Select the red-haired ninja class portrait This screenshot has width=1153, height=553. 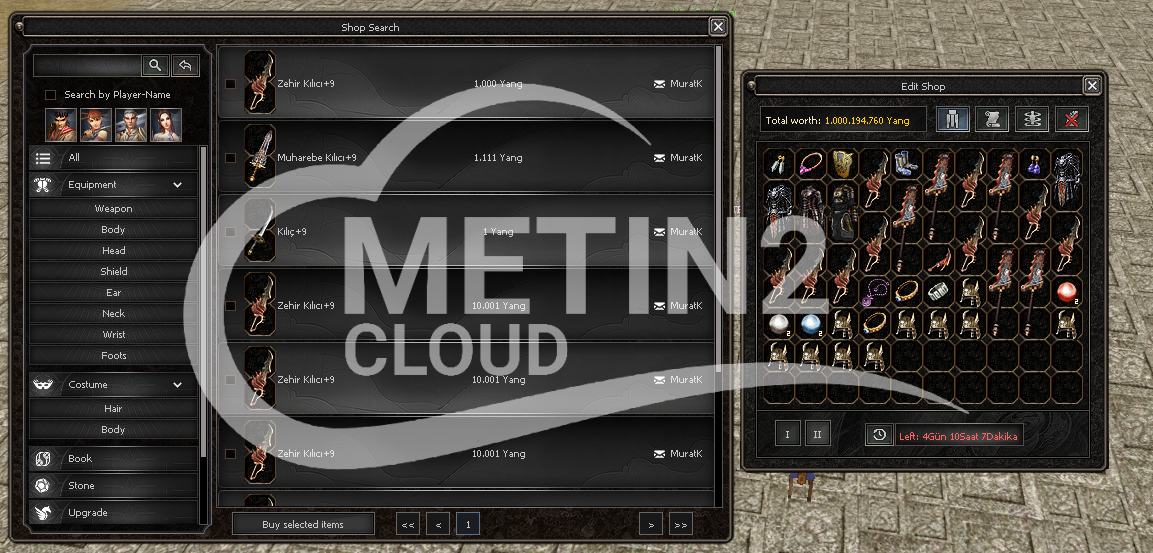click(x=96, y=125)
